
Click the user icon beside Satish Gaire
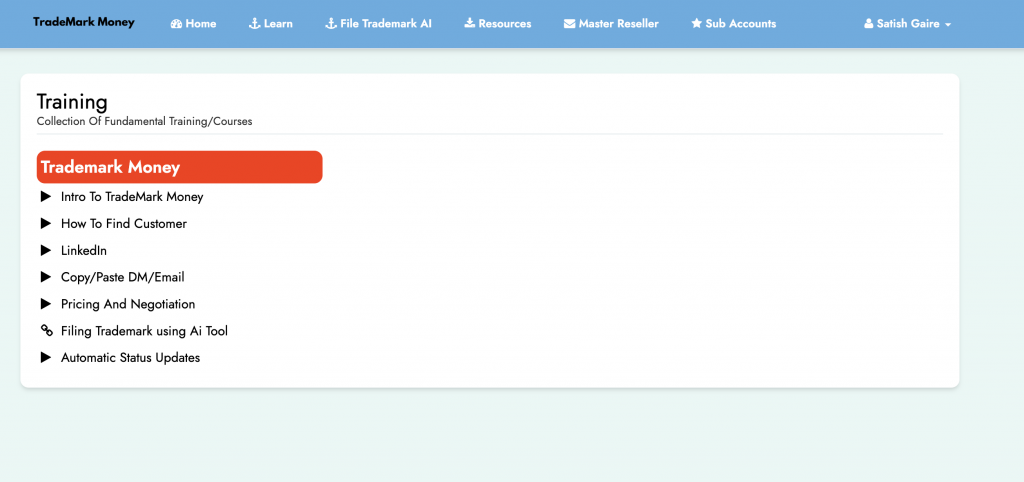point(868,24)
